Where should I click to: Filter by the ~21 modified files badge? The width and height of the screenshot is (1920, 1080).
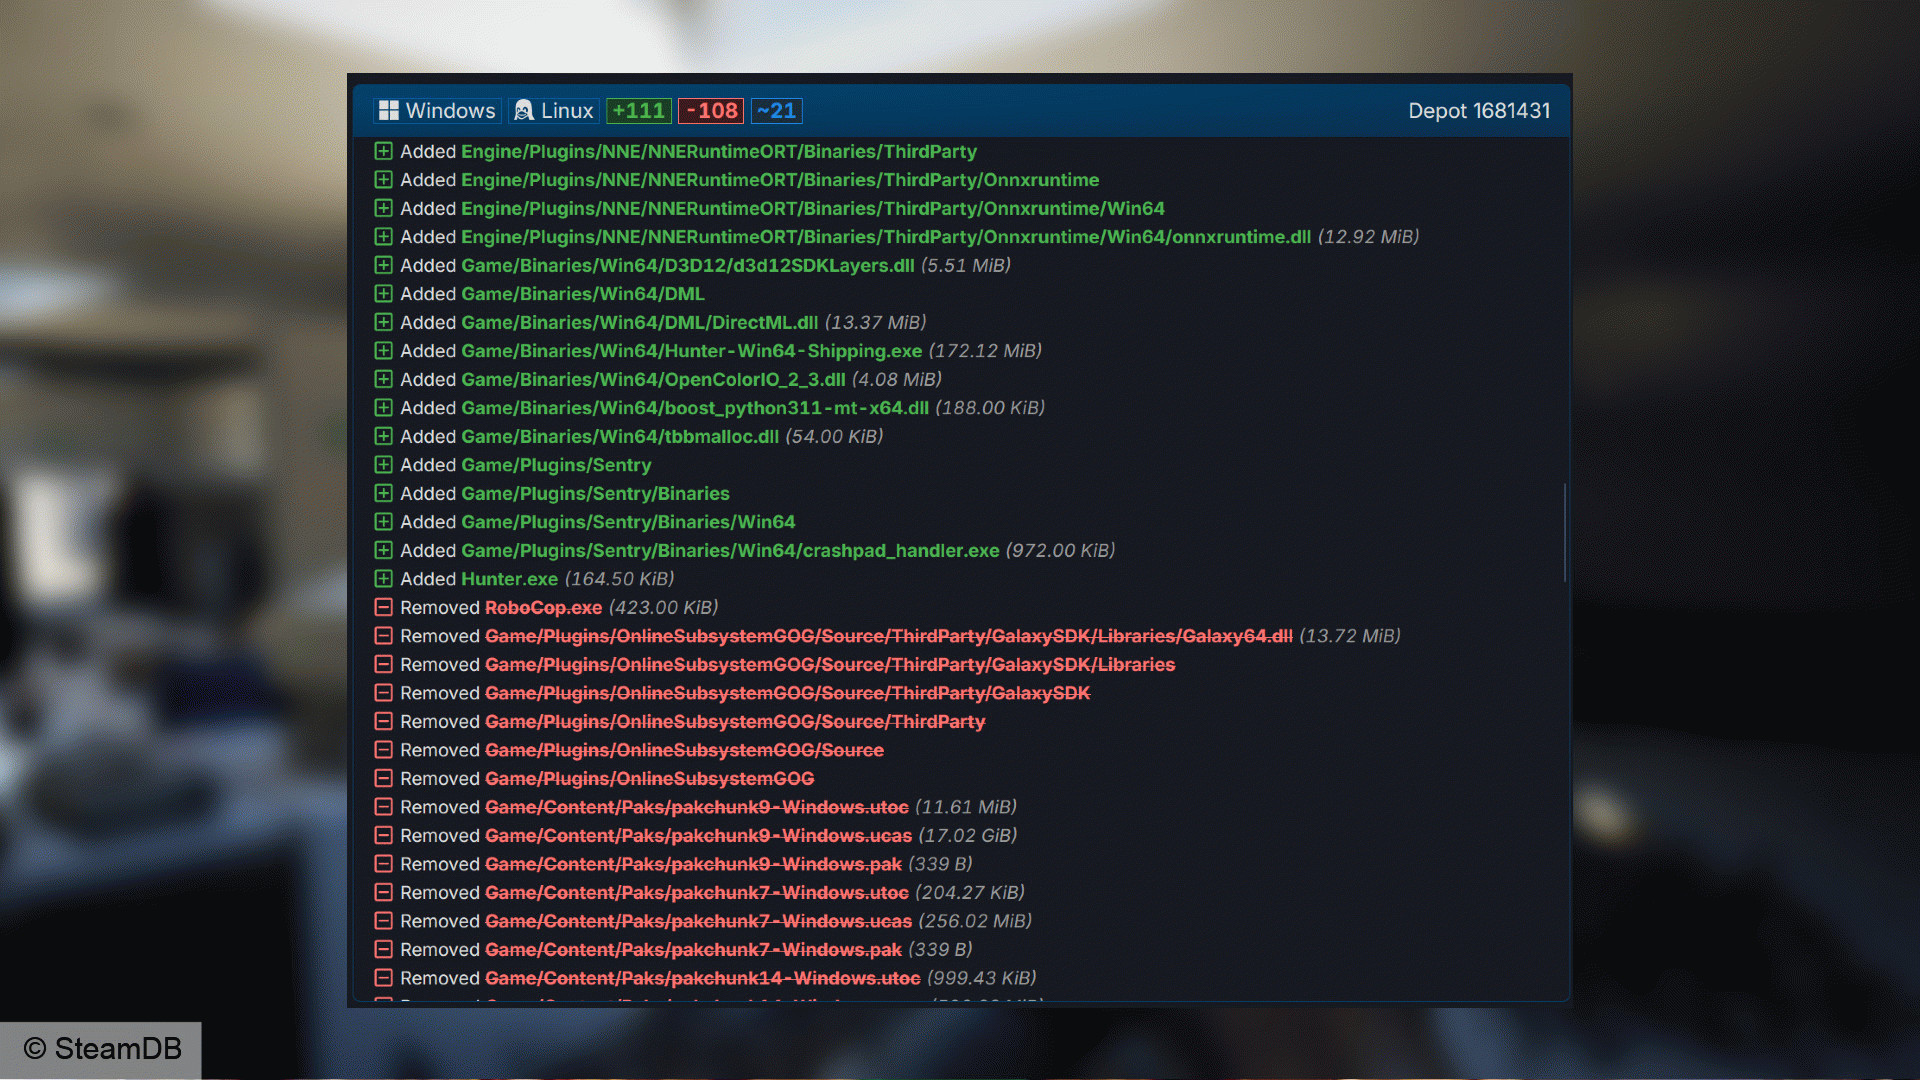point(777,111)
